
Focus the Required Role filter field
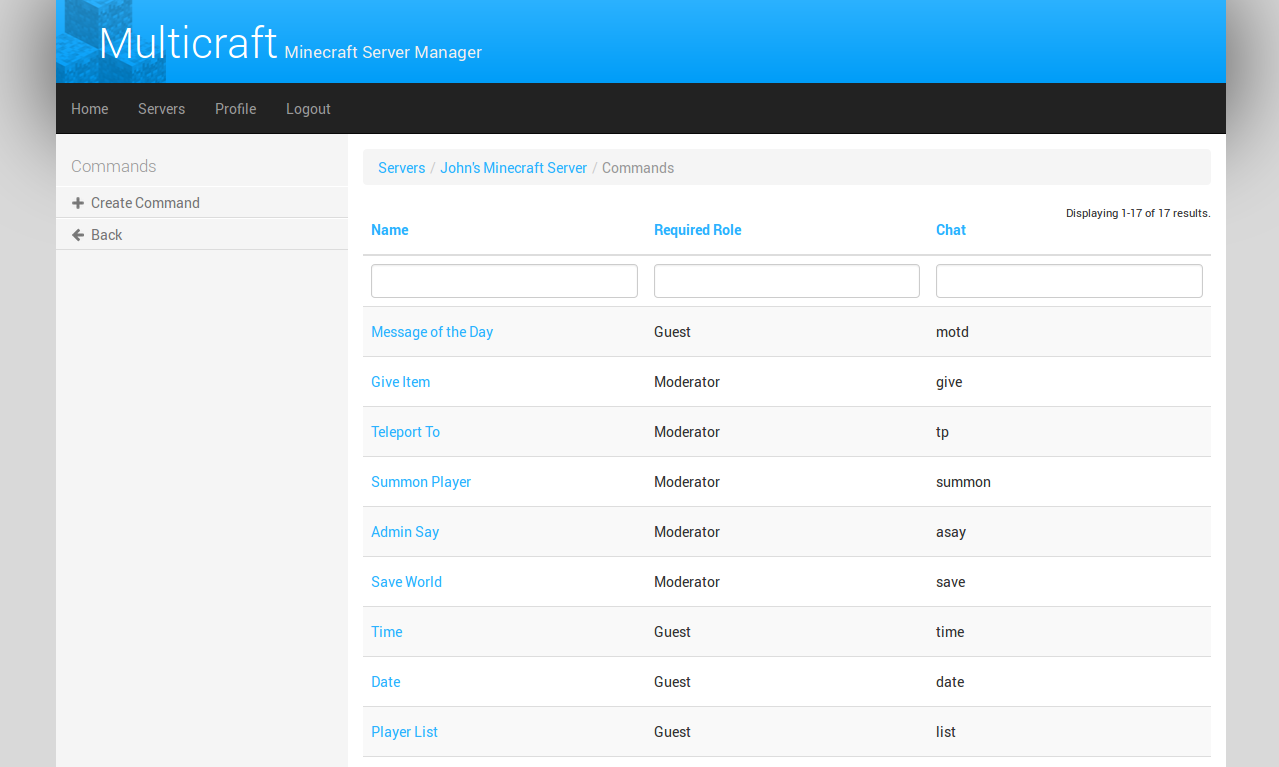(x=787, y=281)
